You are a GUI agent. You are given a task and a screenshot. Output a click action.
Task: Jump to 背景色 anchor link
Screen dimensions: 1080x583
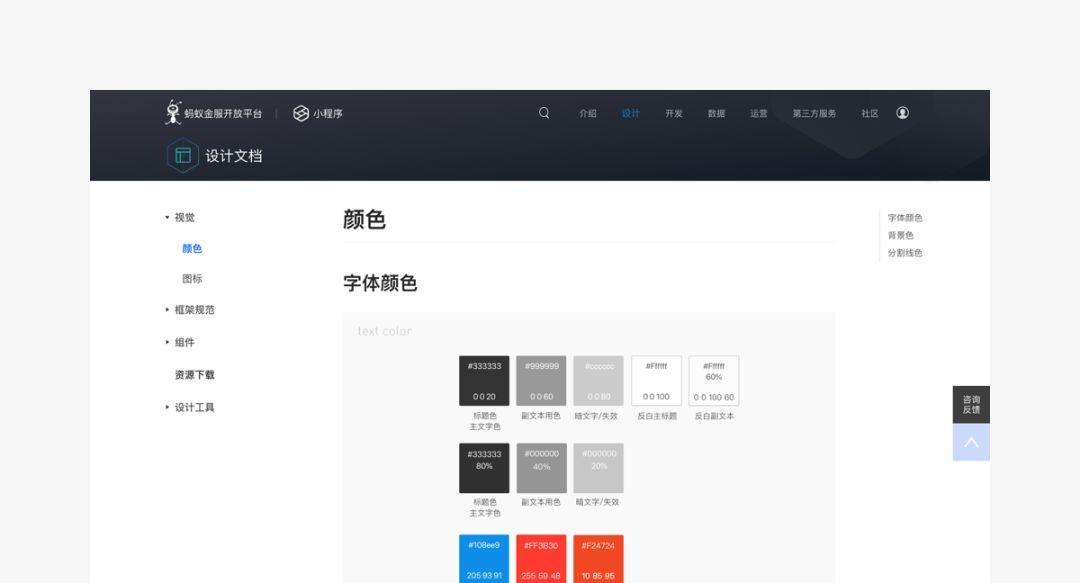900,236
